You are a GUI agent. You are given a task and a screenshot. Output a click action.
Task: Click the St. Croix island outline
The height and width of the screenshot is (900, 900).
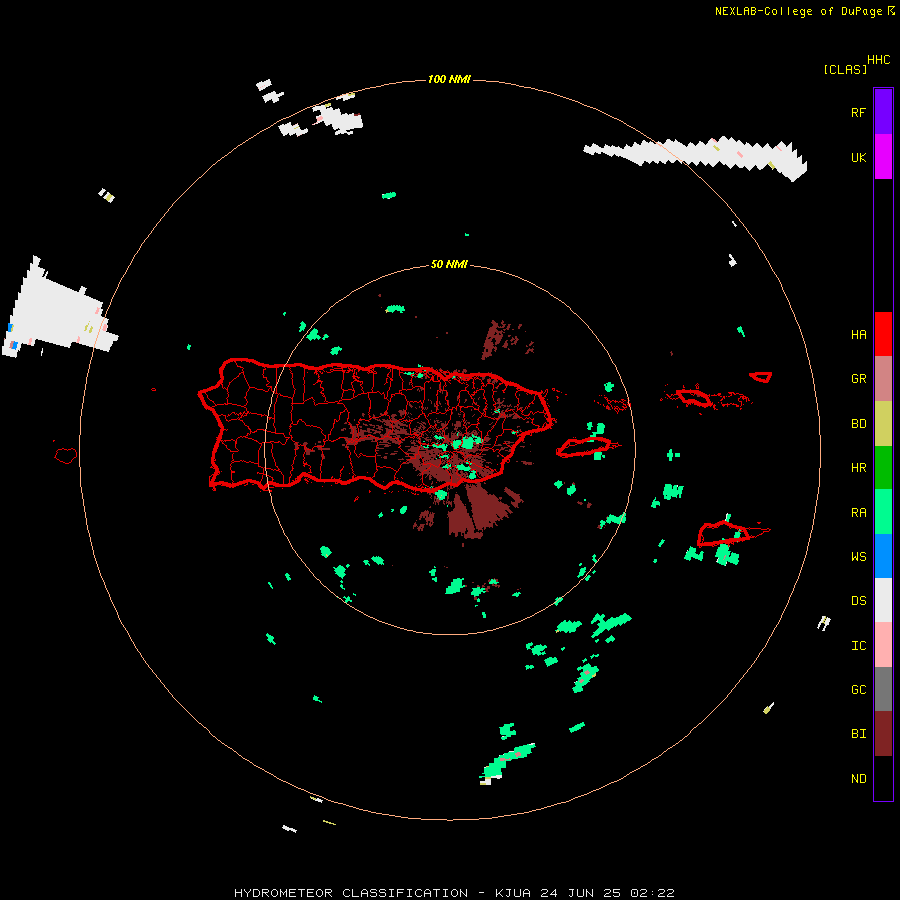724,534
